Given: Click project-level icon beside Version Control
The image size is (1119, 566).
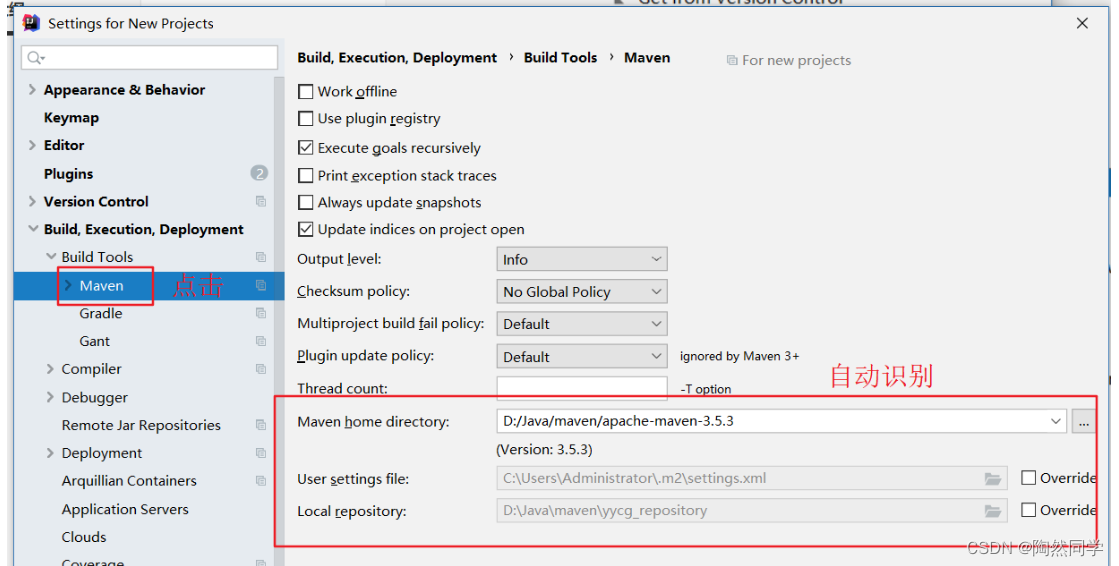Looking at the screenshot, I should pos(260,201).
